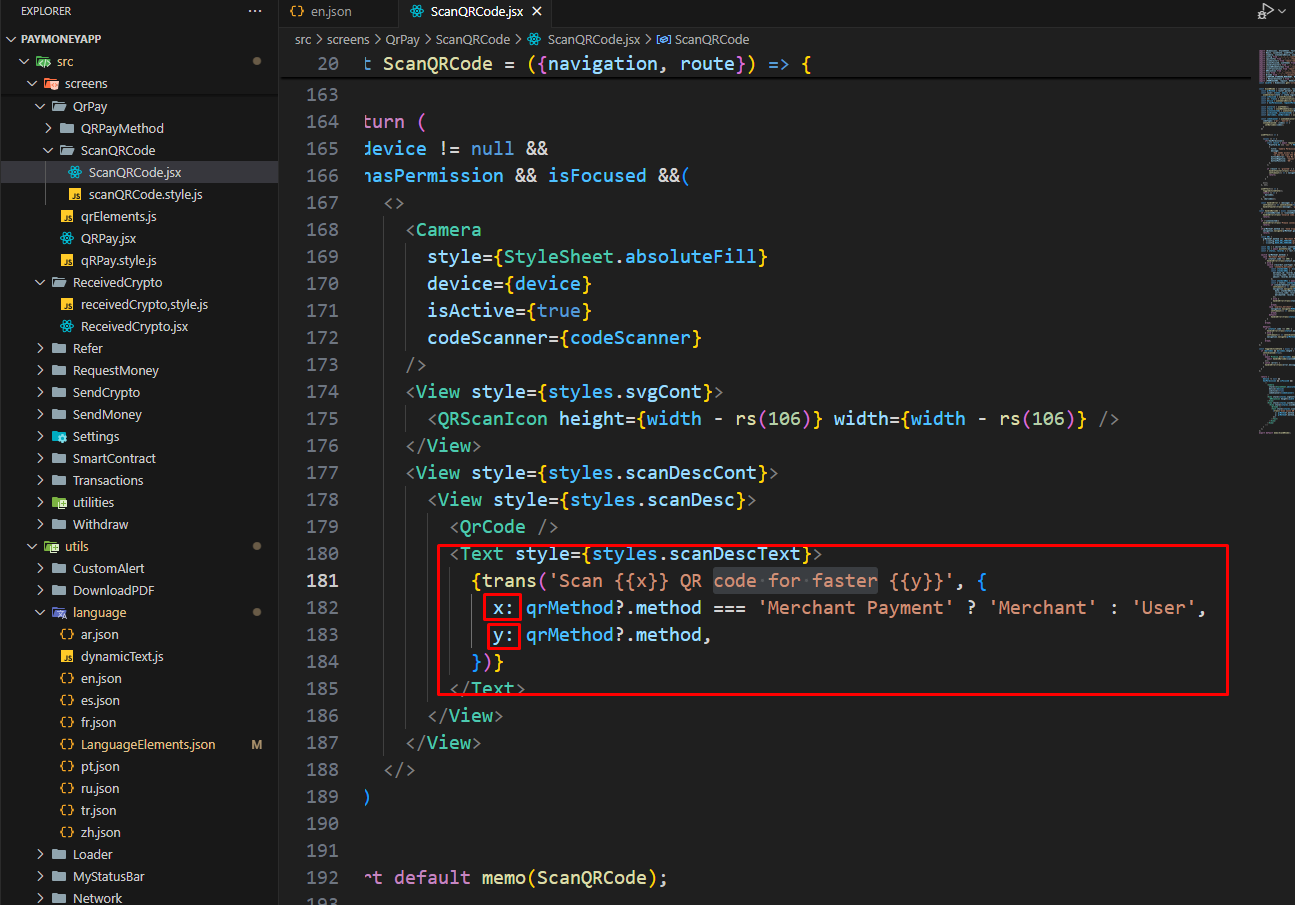Click the Run and Debug play icon
Image resolution: width=1295 pixels, height=905 pixels.
pos(1265,11)
